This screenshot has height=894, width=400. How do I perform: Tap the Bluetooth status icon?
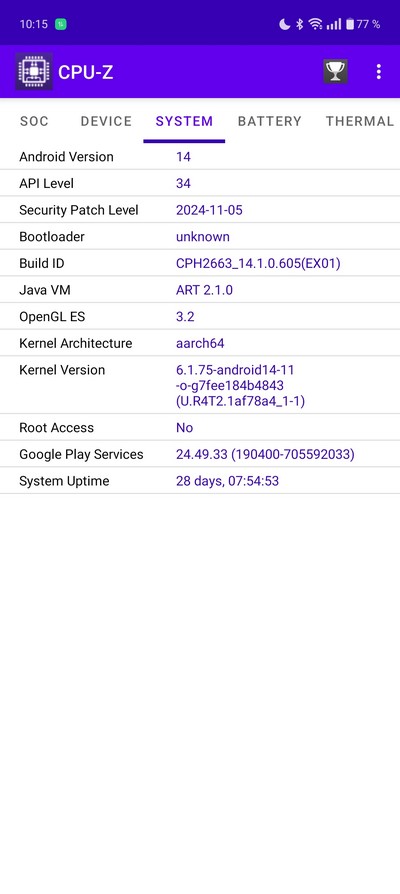(x=299, y=24)
